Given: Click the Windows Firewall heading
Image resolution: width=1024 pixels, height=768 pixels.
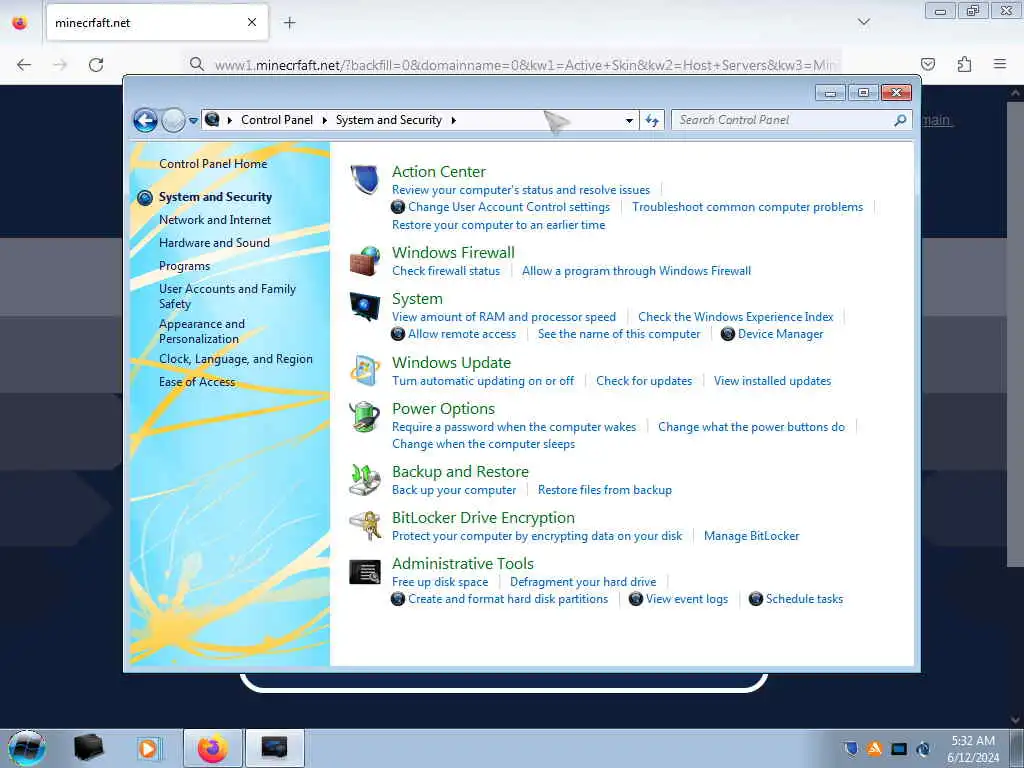Looking at the screenshot, I should pos(453,253).
